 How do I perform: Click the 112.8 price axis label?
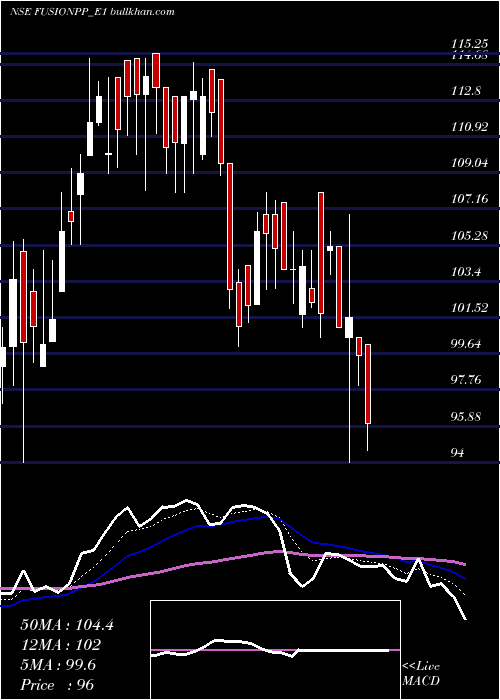coord(467,92)
